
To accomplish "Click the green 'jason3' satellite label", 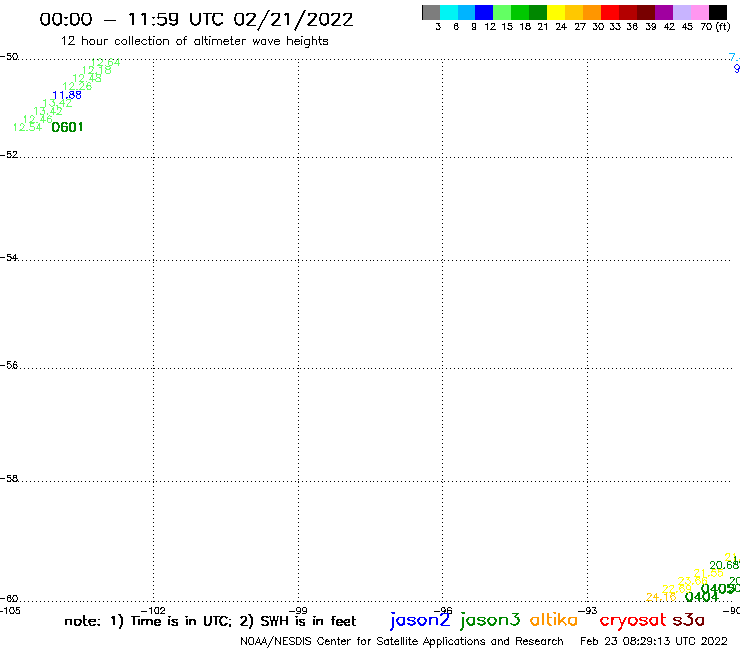I will pyautogui.click(x=490, y=621).
